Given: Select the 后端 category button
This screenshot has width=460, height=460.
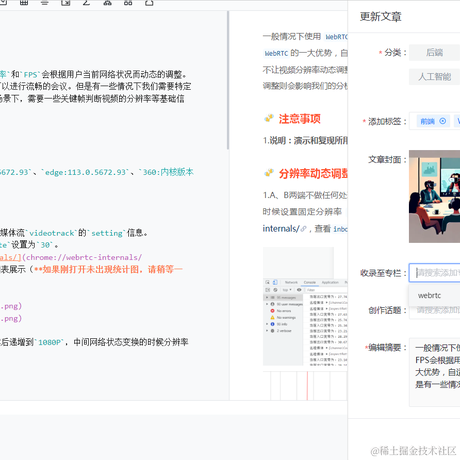Looking at the screenshot, I should point(434,52).
